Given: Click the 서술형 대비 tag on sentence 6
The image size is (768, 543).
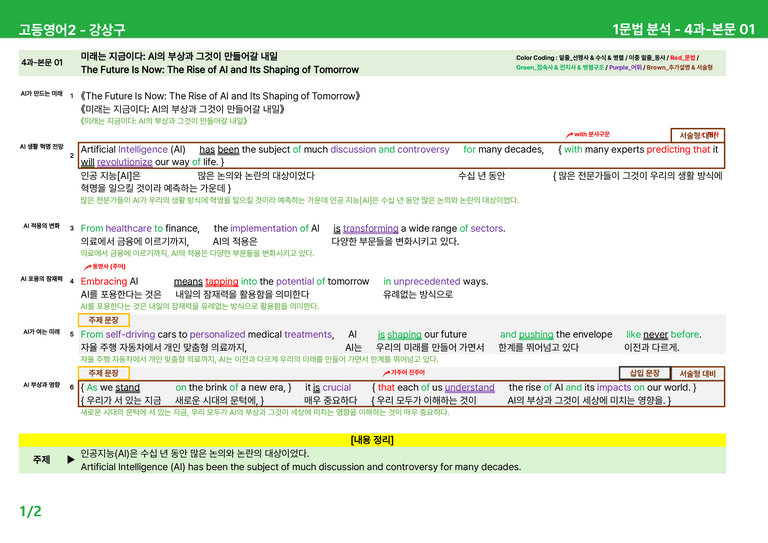Looking at the screenshot, I should click(x=697, y=374).
